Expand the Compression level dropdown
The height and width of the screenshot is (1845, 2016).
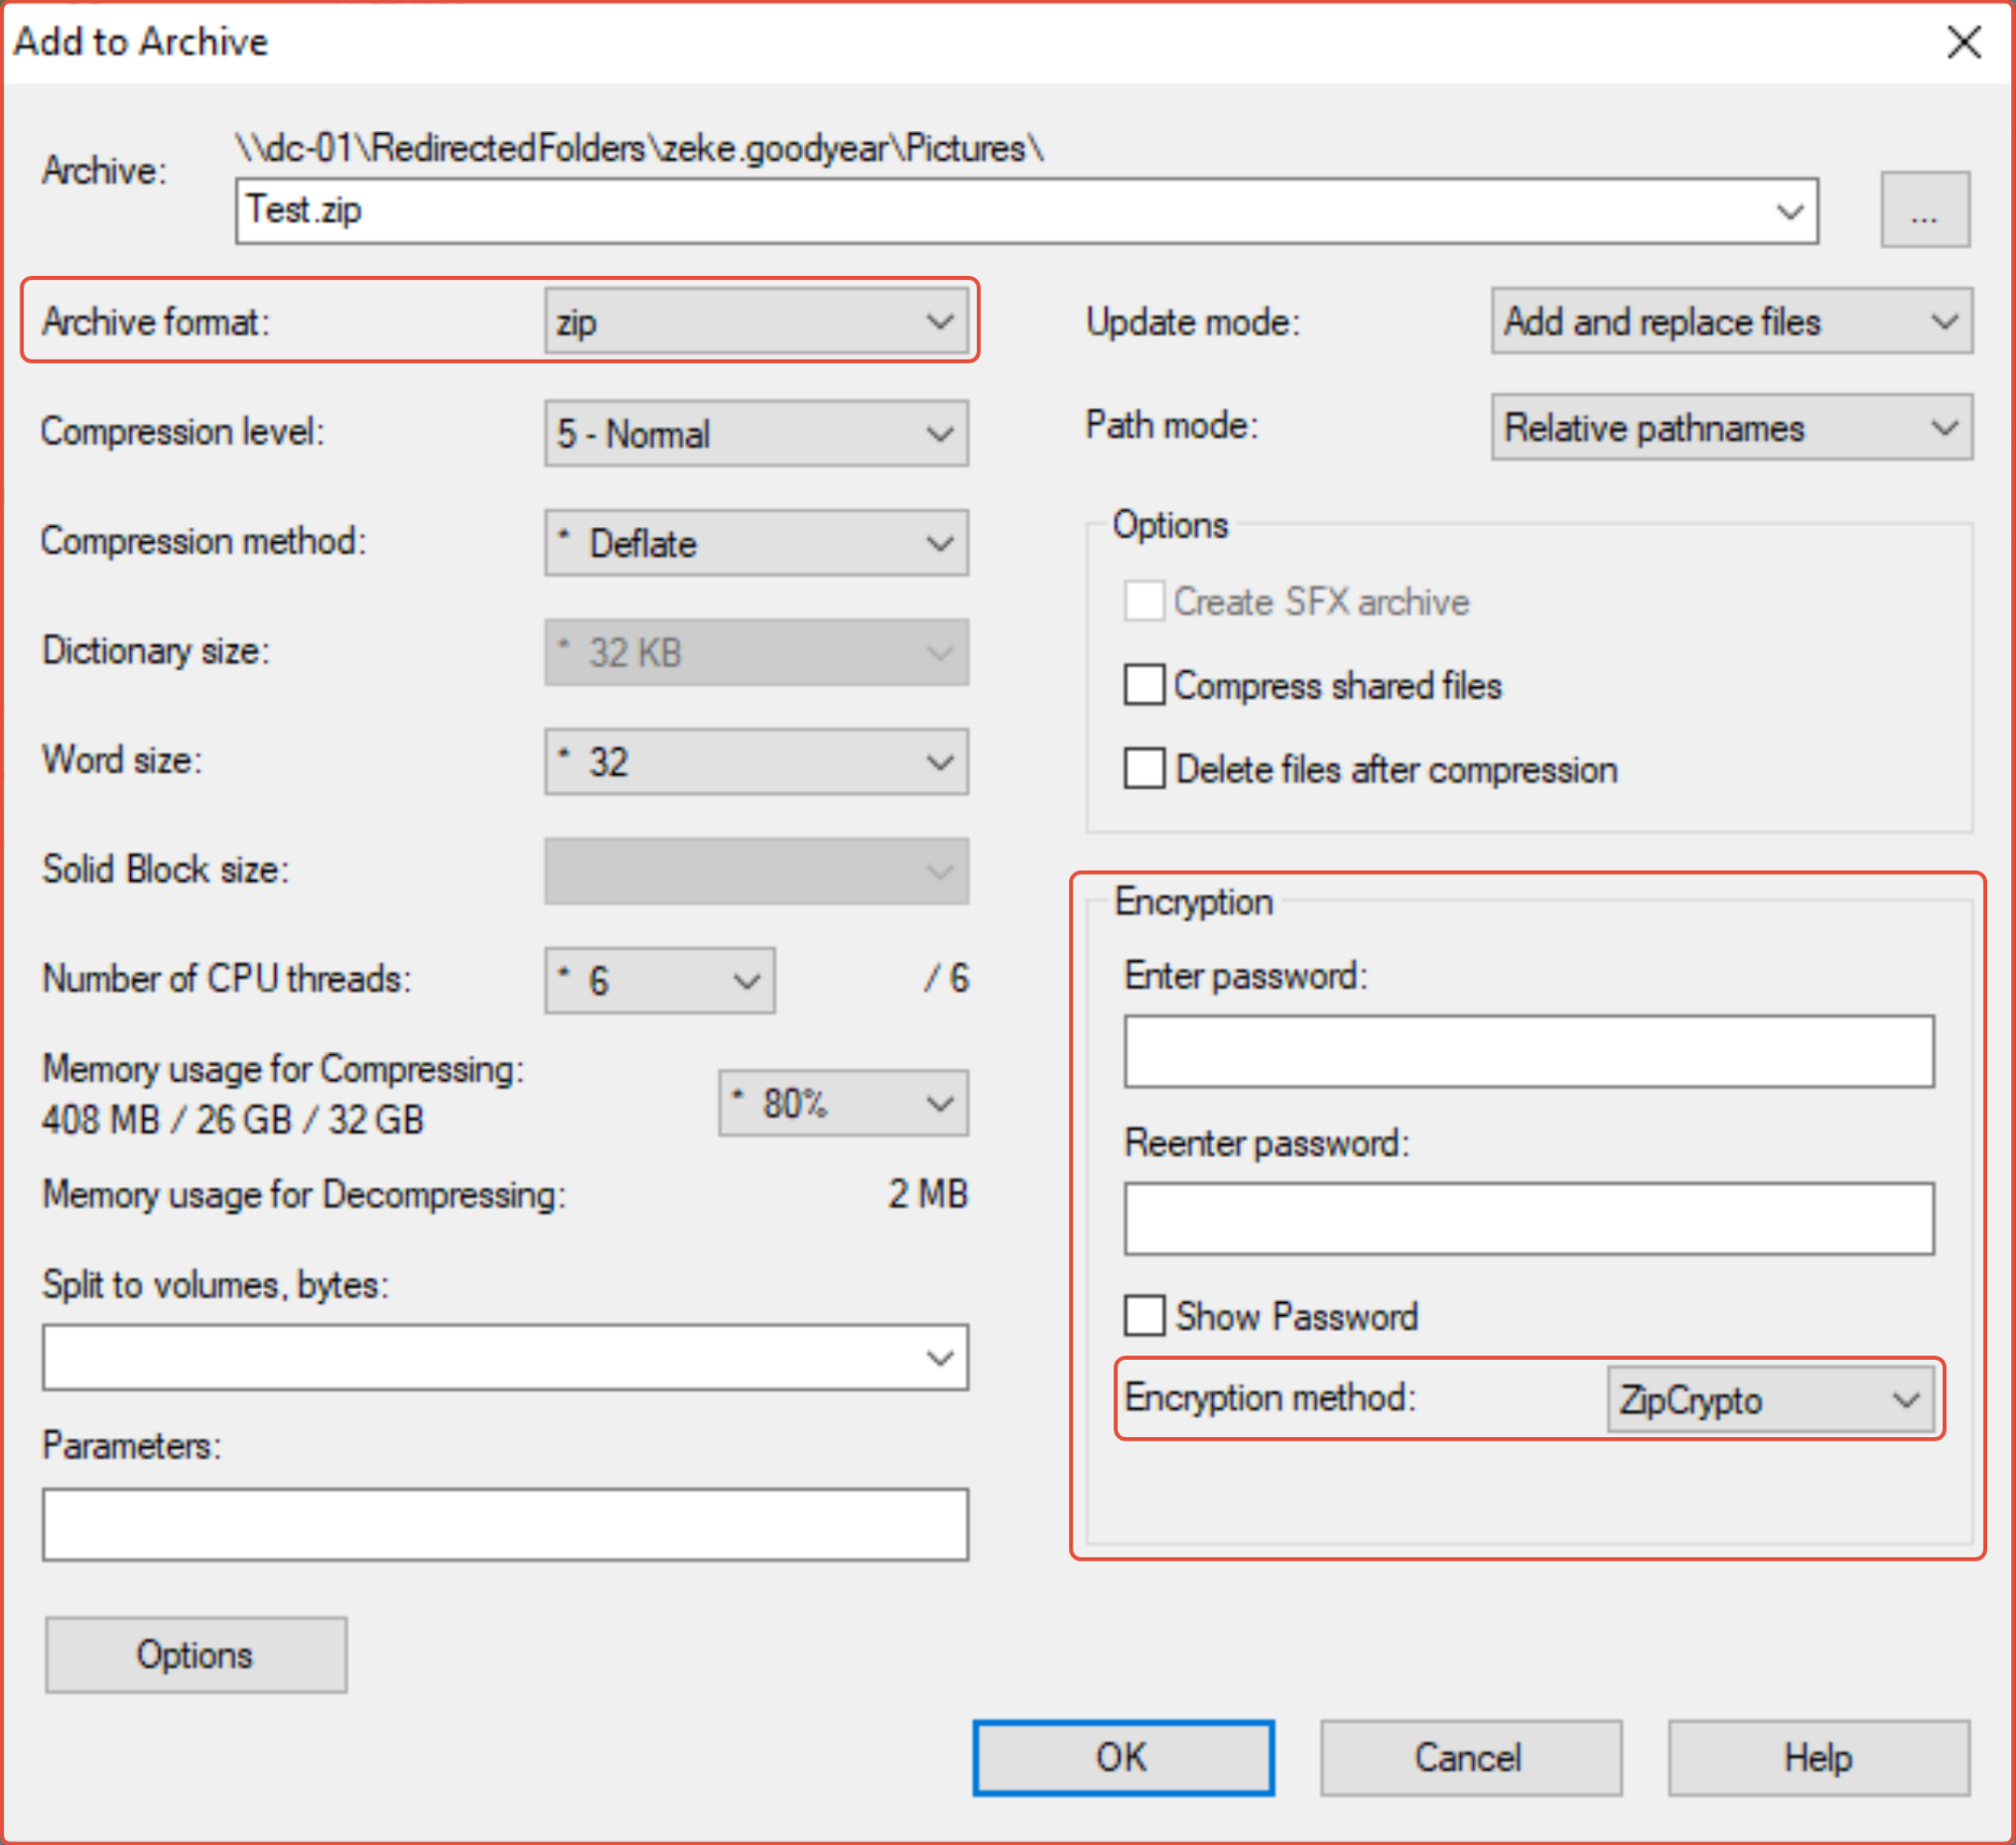(756, 434)
